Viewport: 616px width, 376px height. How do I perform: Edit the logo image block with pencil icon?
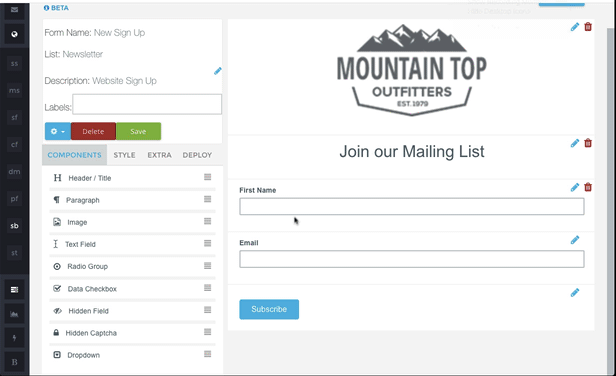point(575,27)
